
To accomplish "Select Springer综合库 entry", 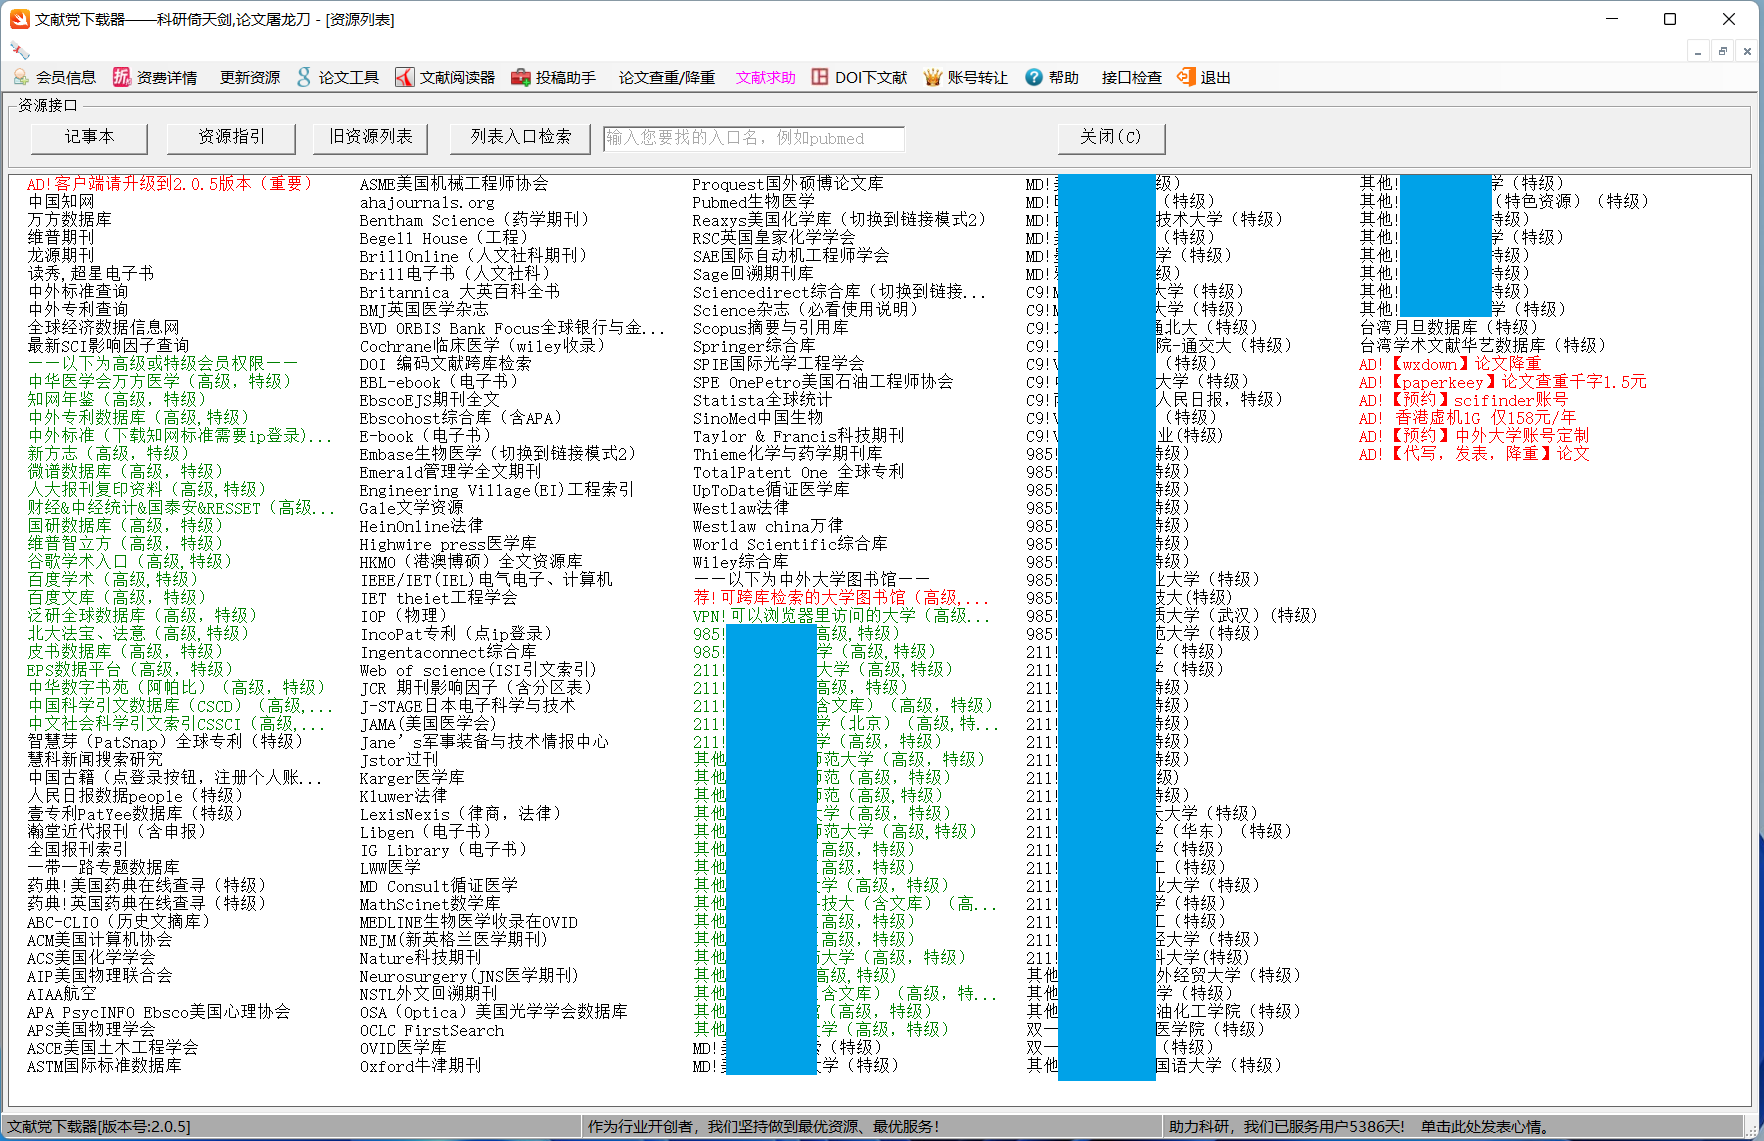I will [x=754, y=346].
